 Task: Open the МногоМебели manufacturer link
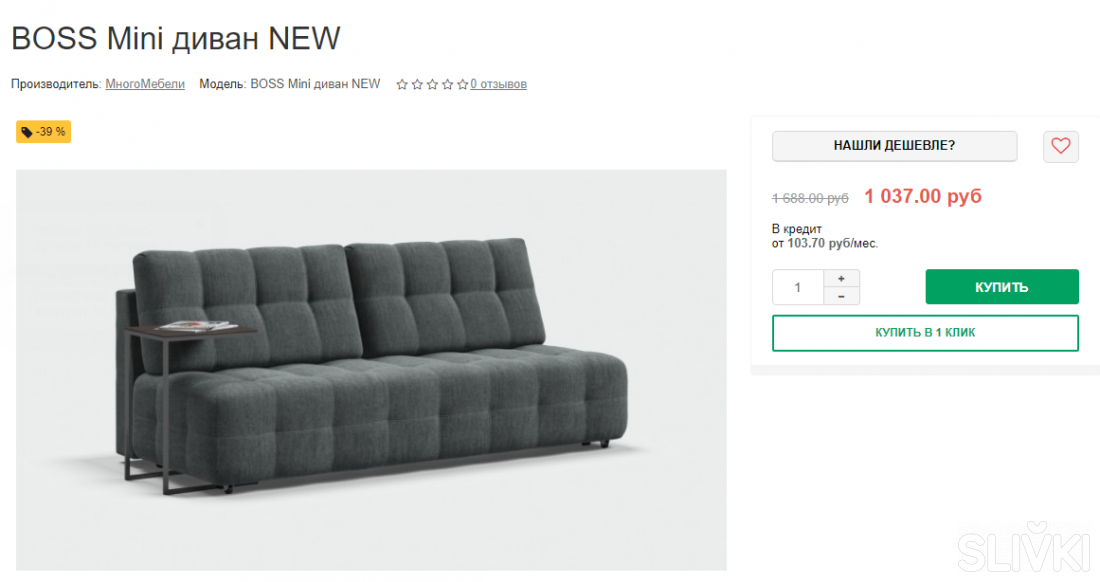click(145, 84)
